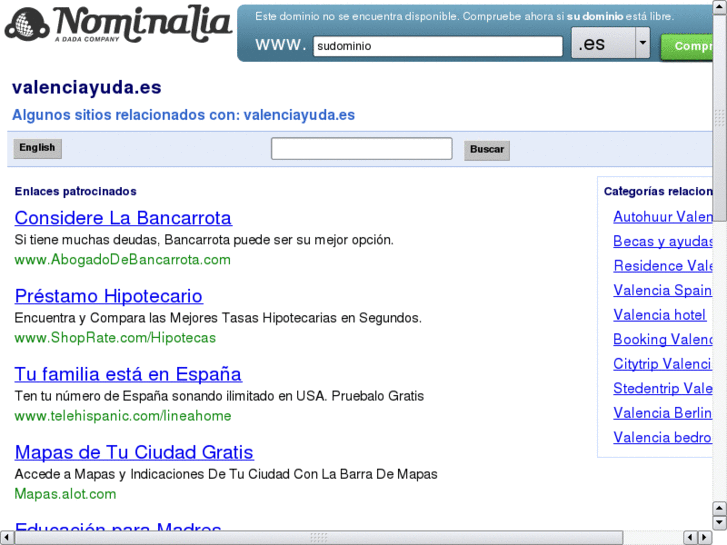The height and width of the screenshot is (545, 727).
Task: Click the vertical scrollbar down arrow at bottom
Action: pyautogui.click(x=720, y=523)
